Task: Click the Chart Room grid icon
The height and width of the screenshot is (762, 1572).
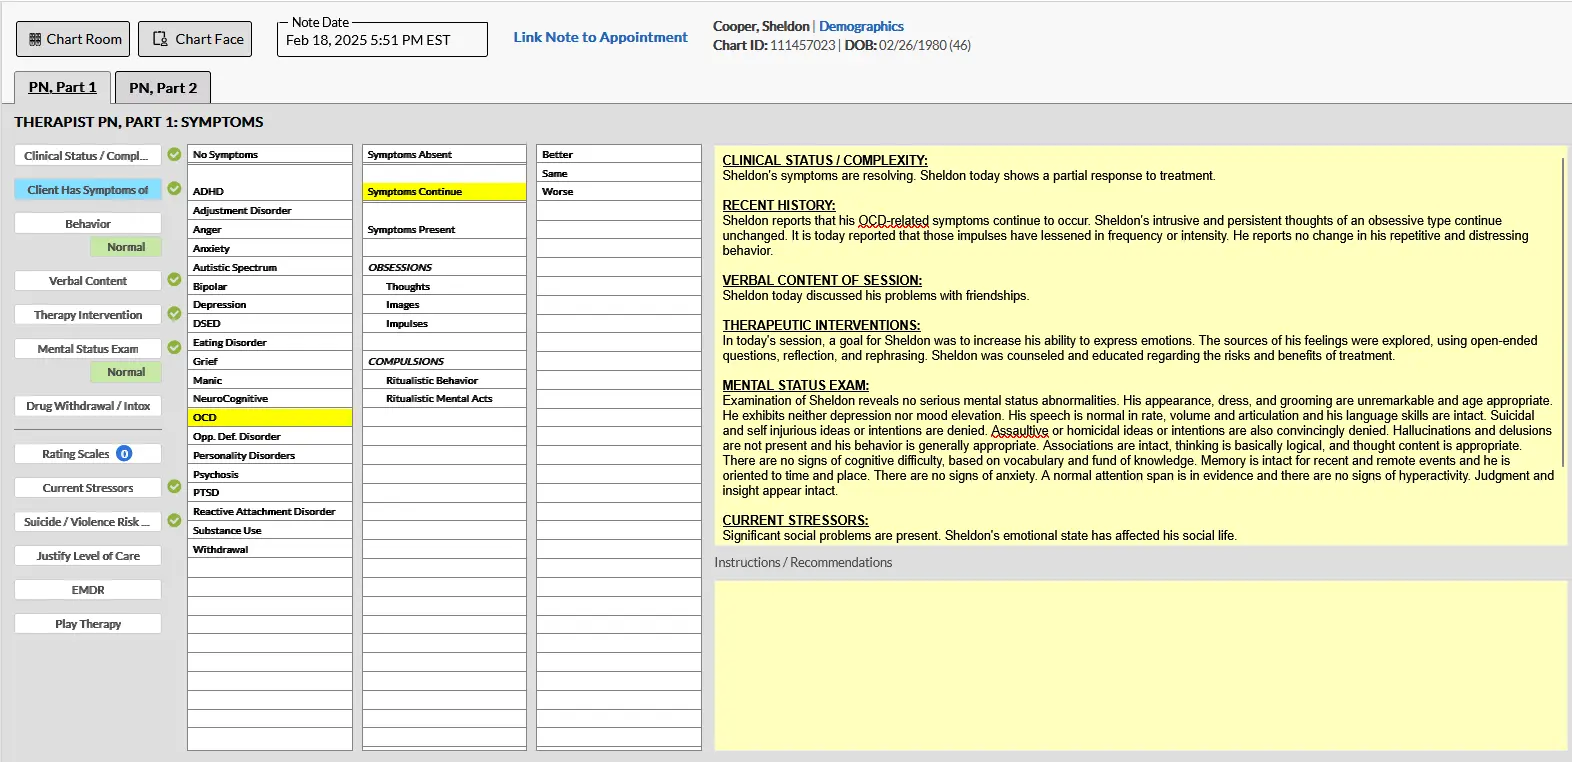Action: pyautogui.click(x=36, y=39)
